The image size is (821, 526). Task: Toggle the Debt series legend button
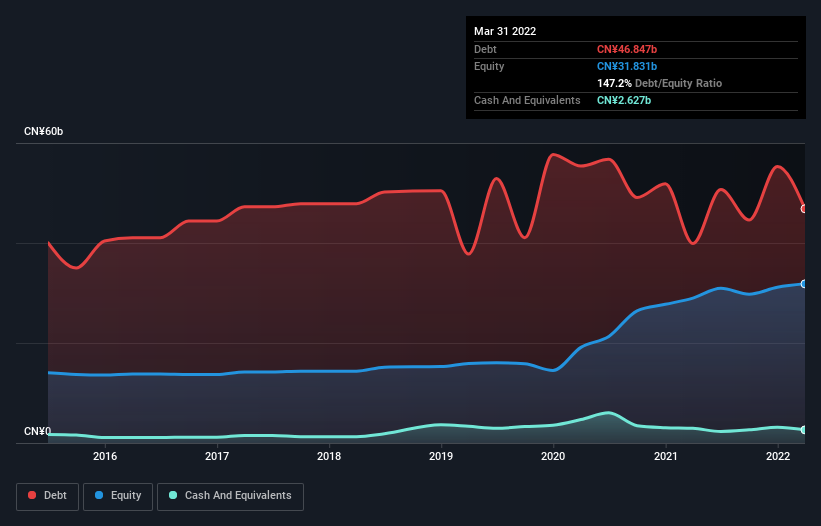(x=48, y=496)
